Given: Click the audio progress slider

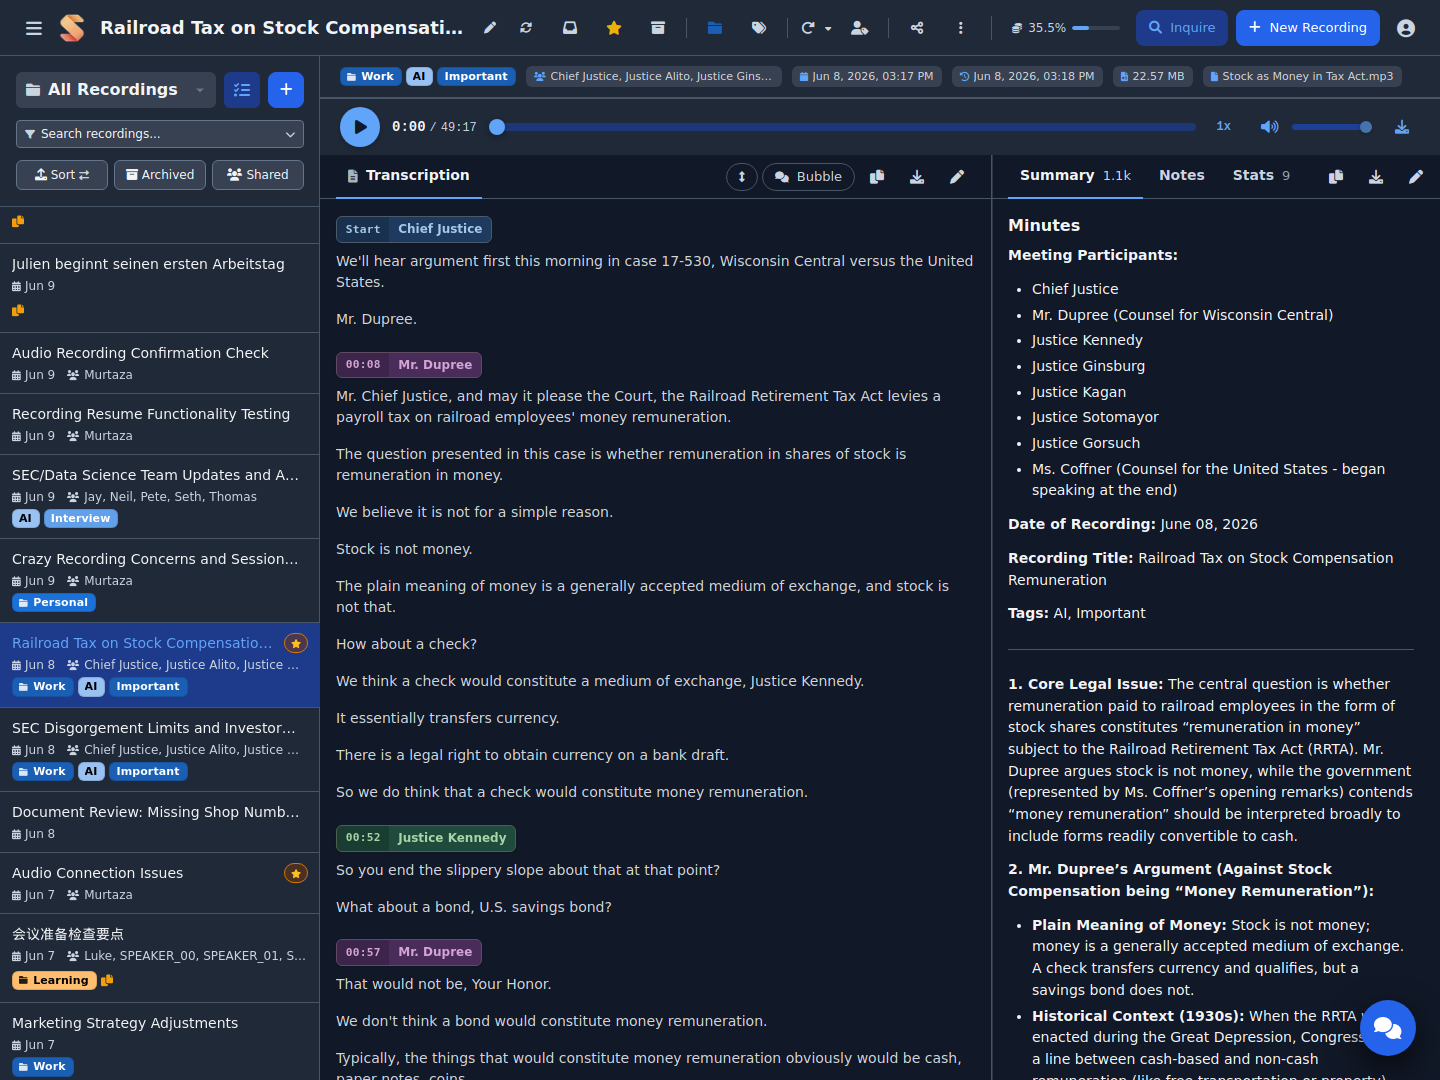Looking at the screenshot, I should (x=845, y=127).
